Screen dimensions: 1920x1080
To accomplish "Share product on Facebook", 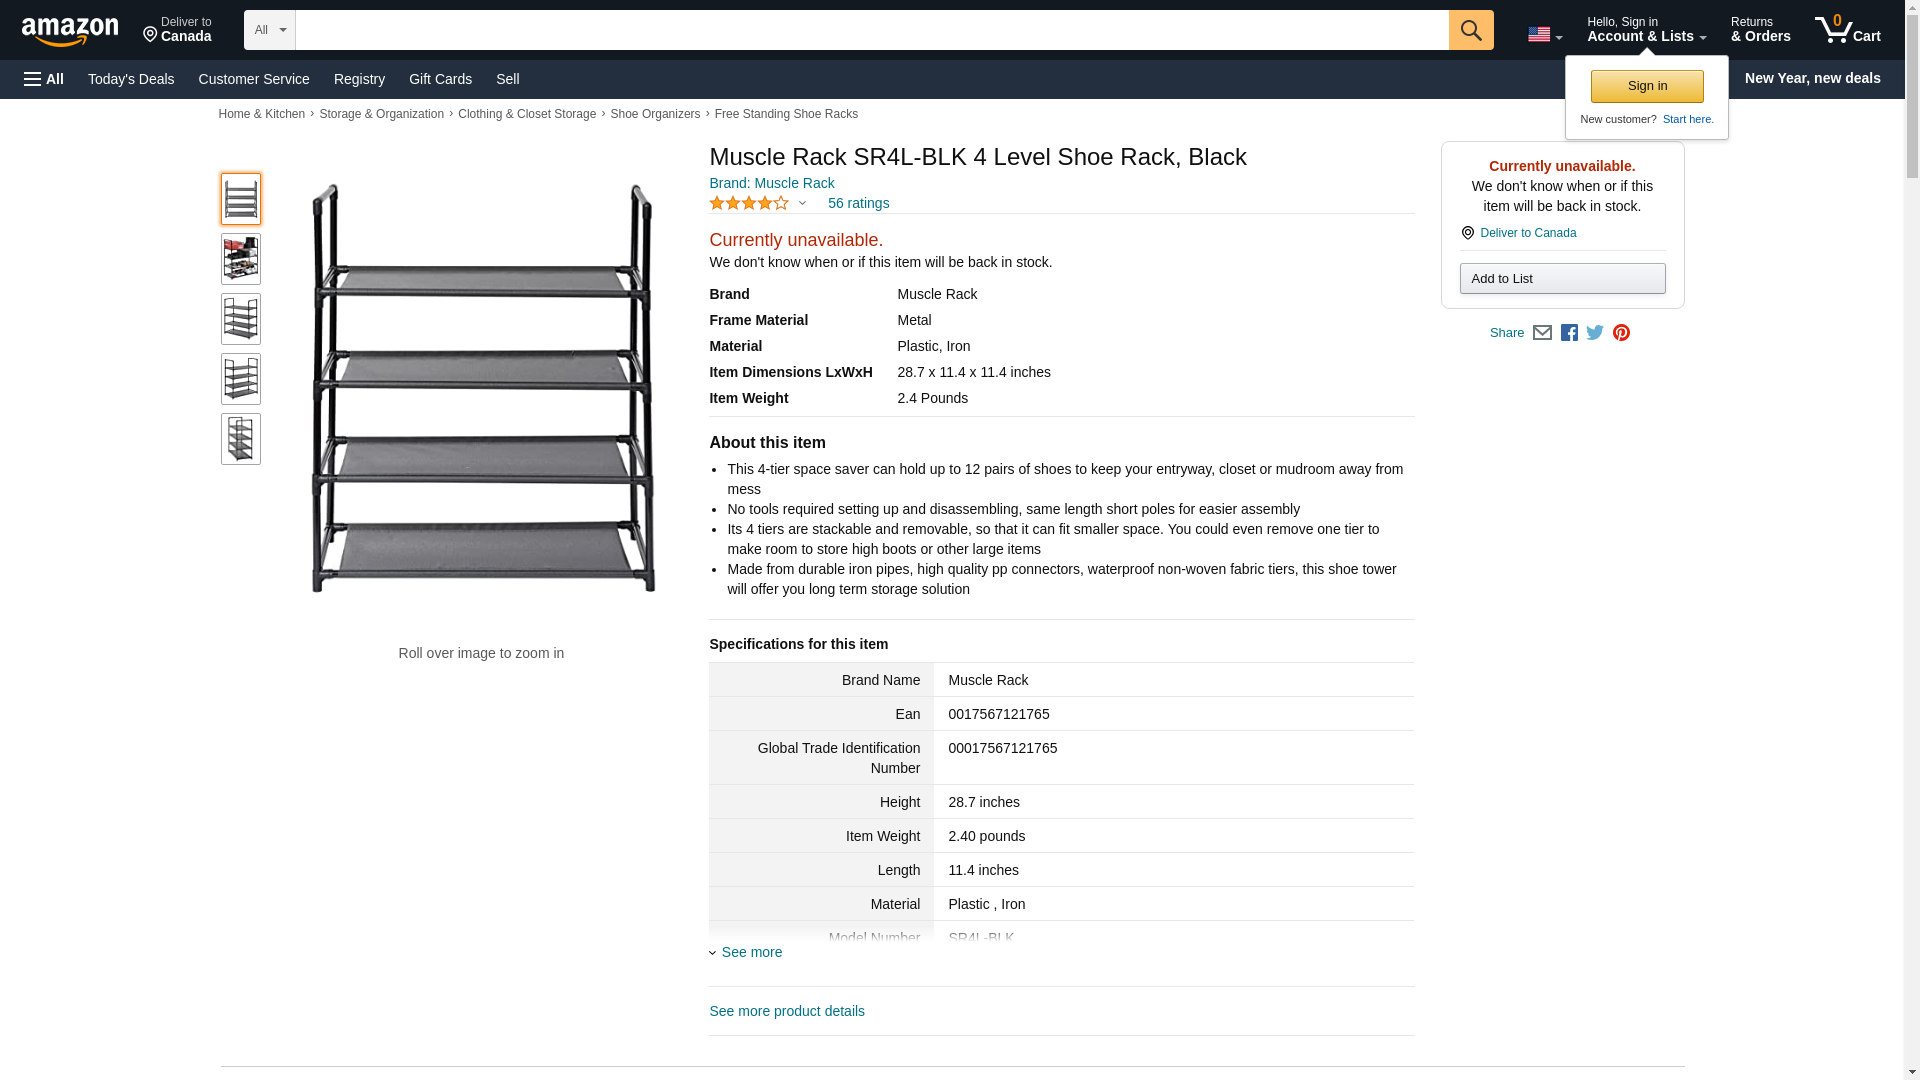I will coord(1569,333).
